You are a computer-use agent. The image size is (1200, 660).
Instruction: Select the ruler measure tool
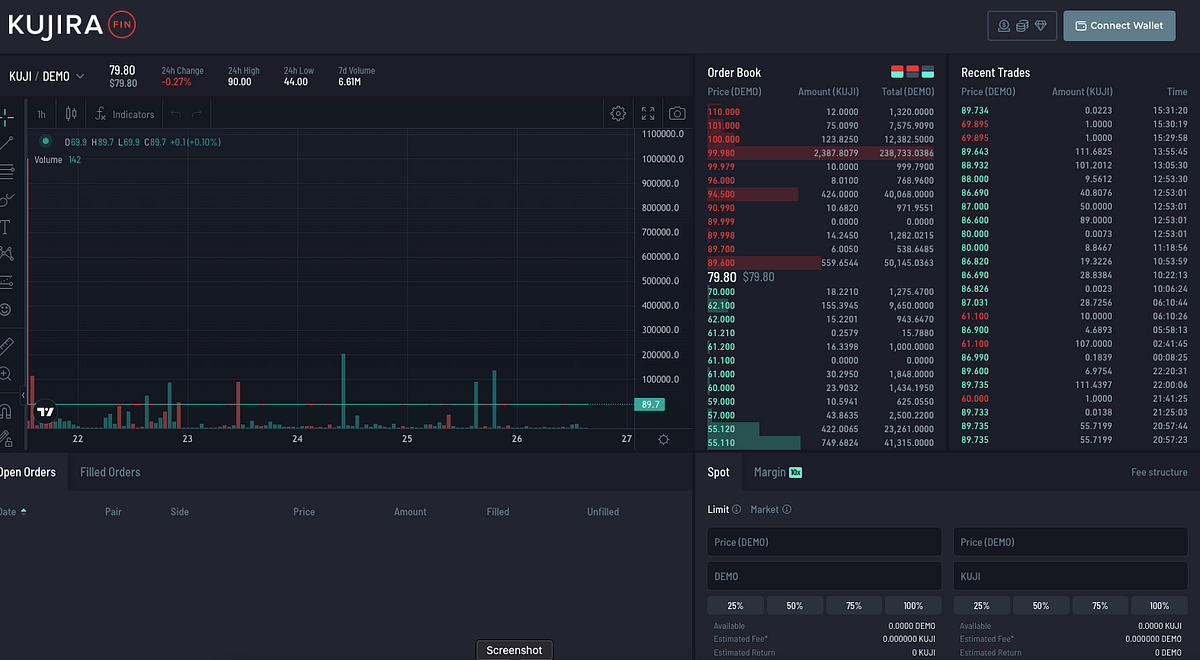pos(6,346)
